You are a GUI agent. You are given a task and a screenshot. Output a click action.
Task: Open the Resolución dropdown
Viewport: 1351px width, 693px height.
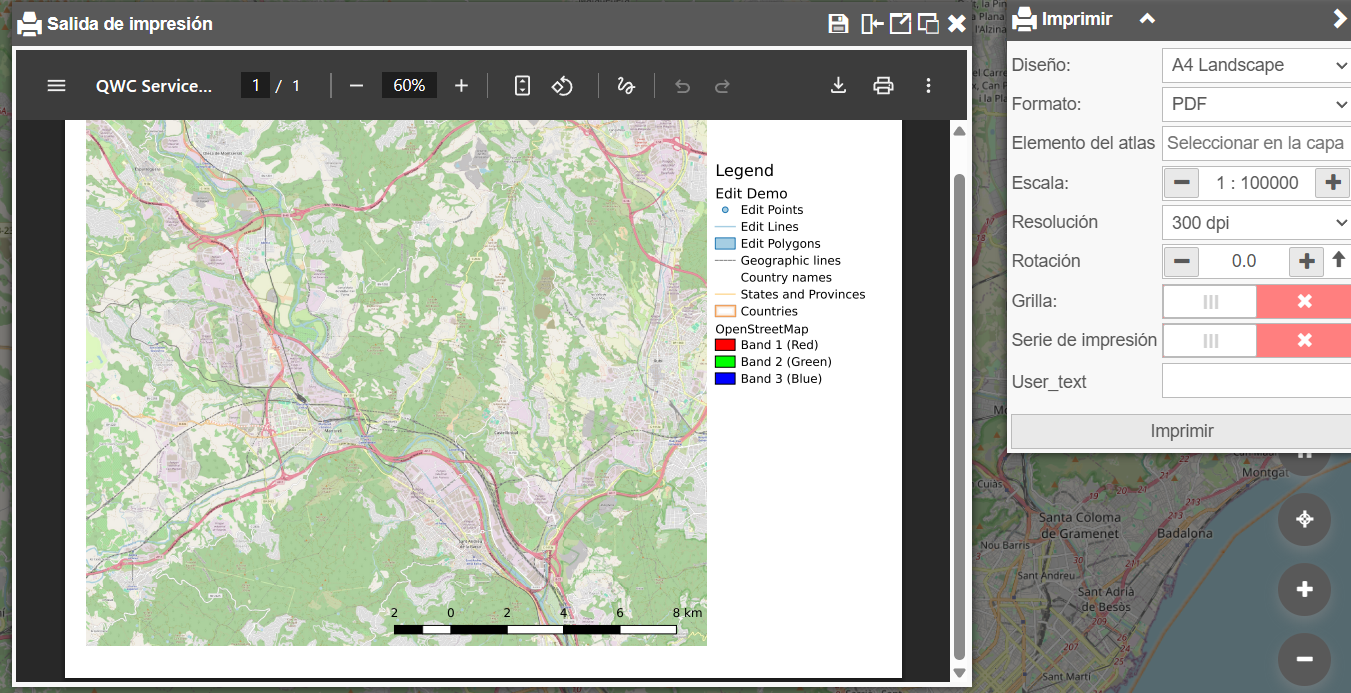(1256, 223)
